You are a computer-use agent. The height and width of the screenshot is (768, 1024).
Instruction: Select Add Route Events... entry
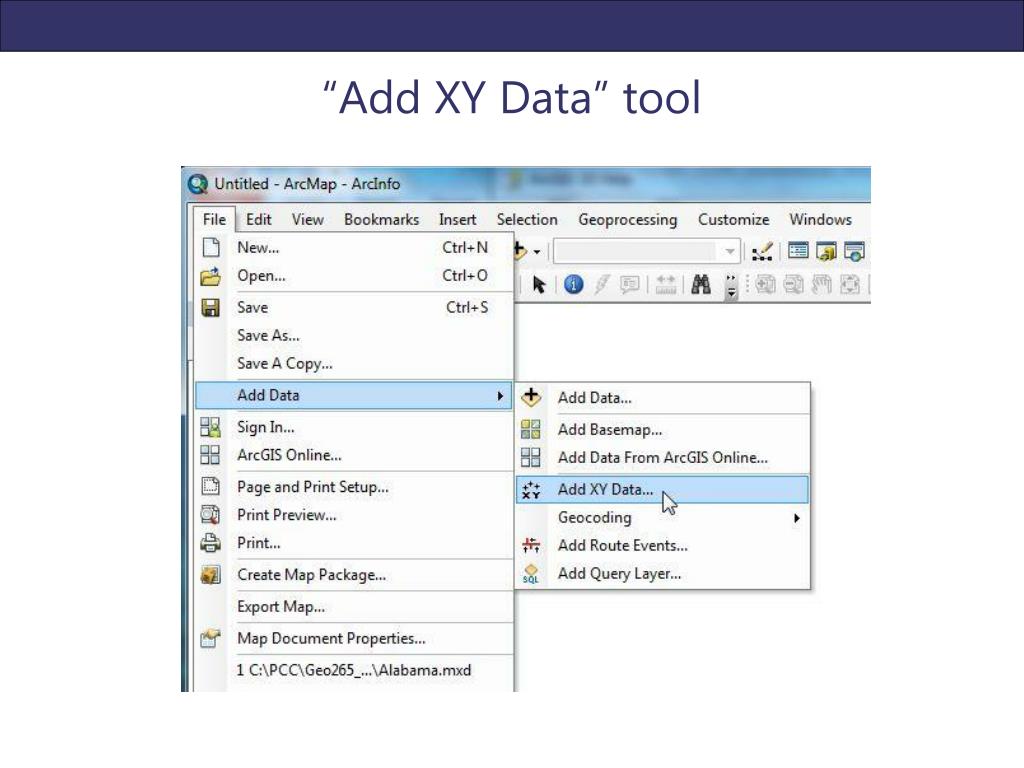pyautogui.click(x=662, y=545)
